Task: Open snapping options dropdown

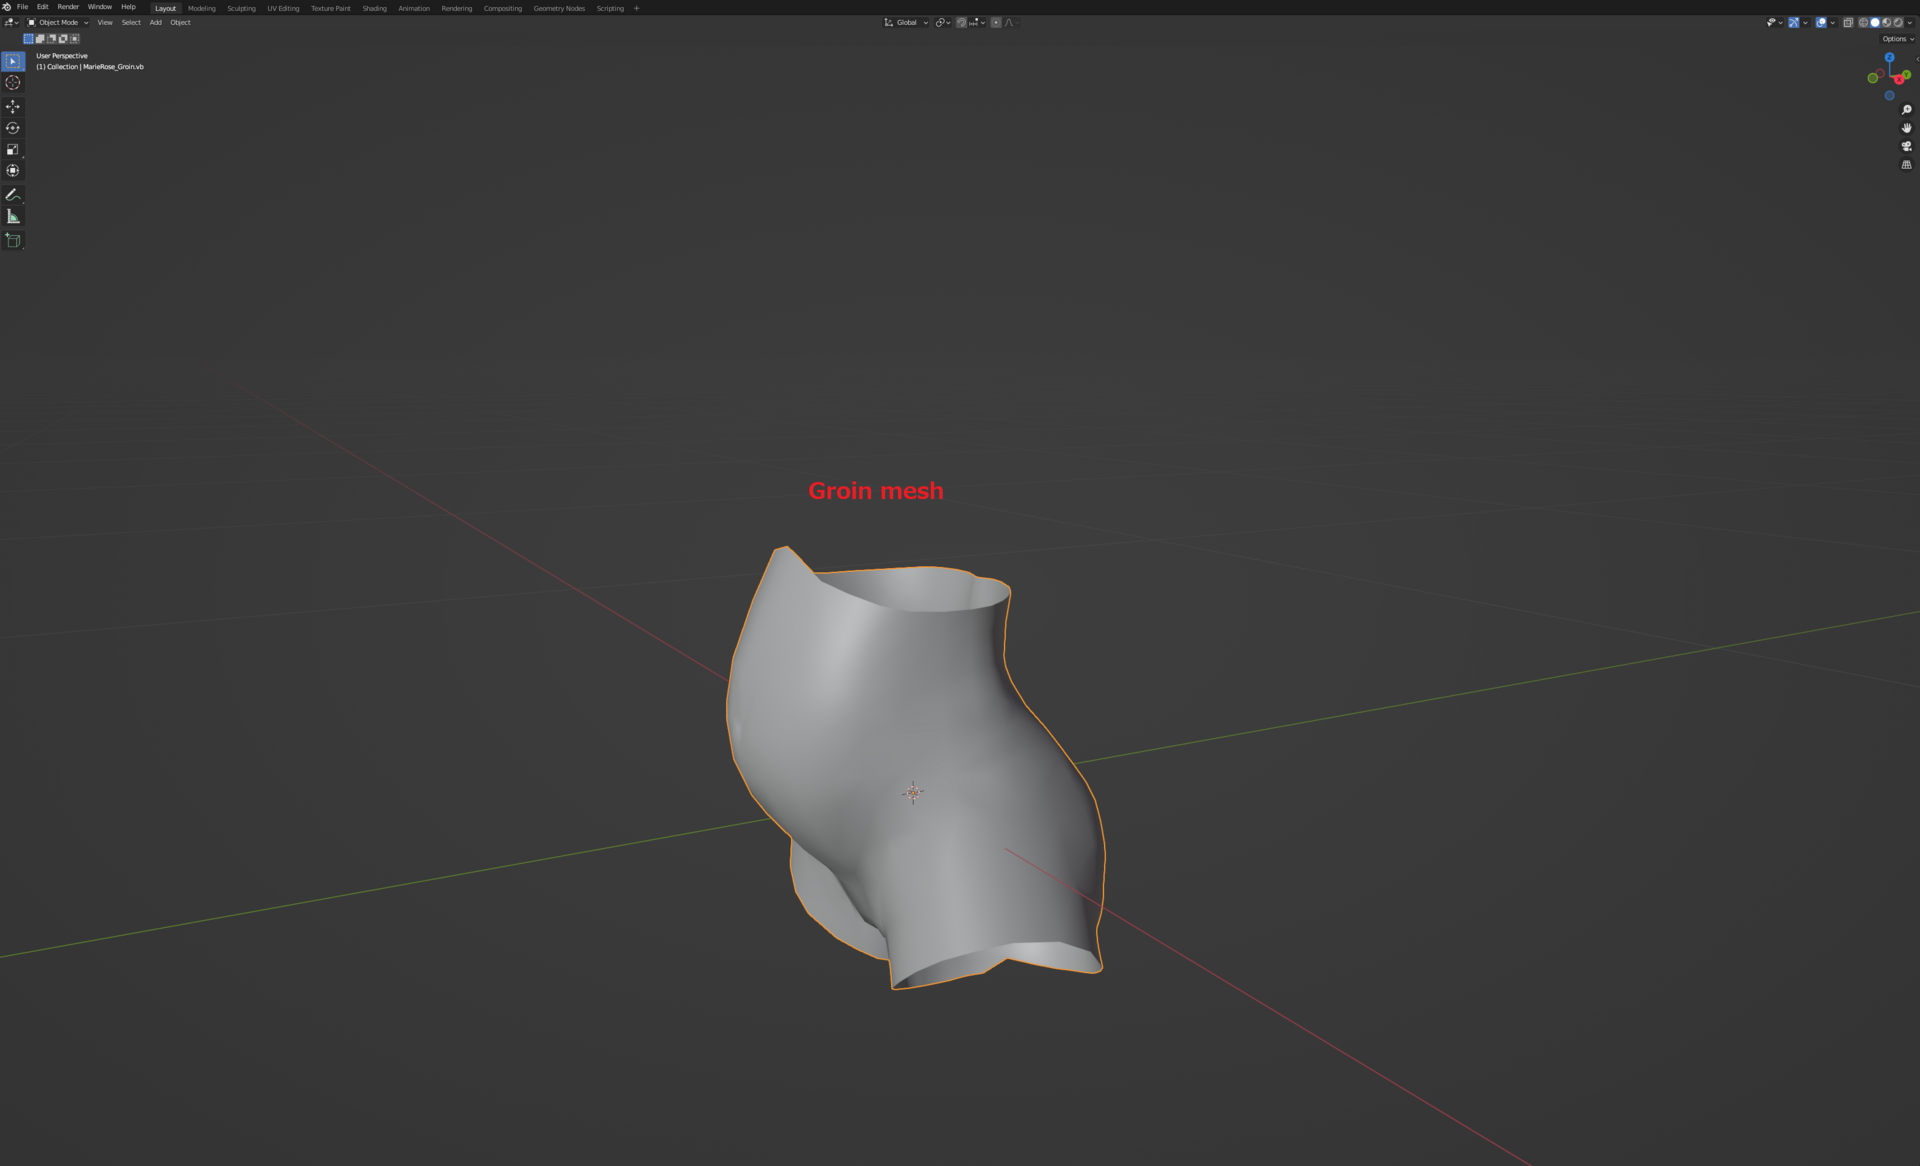Action: pos(977,22)
